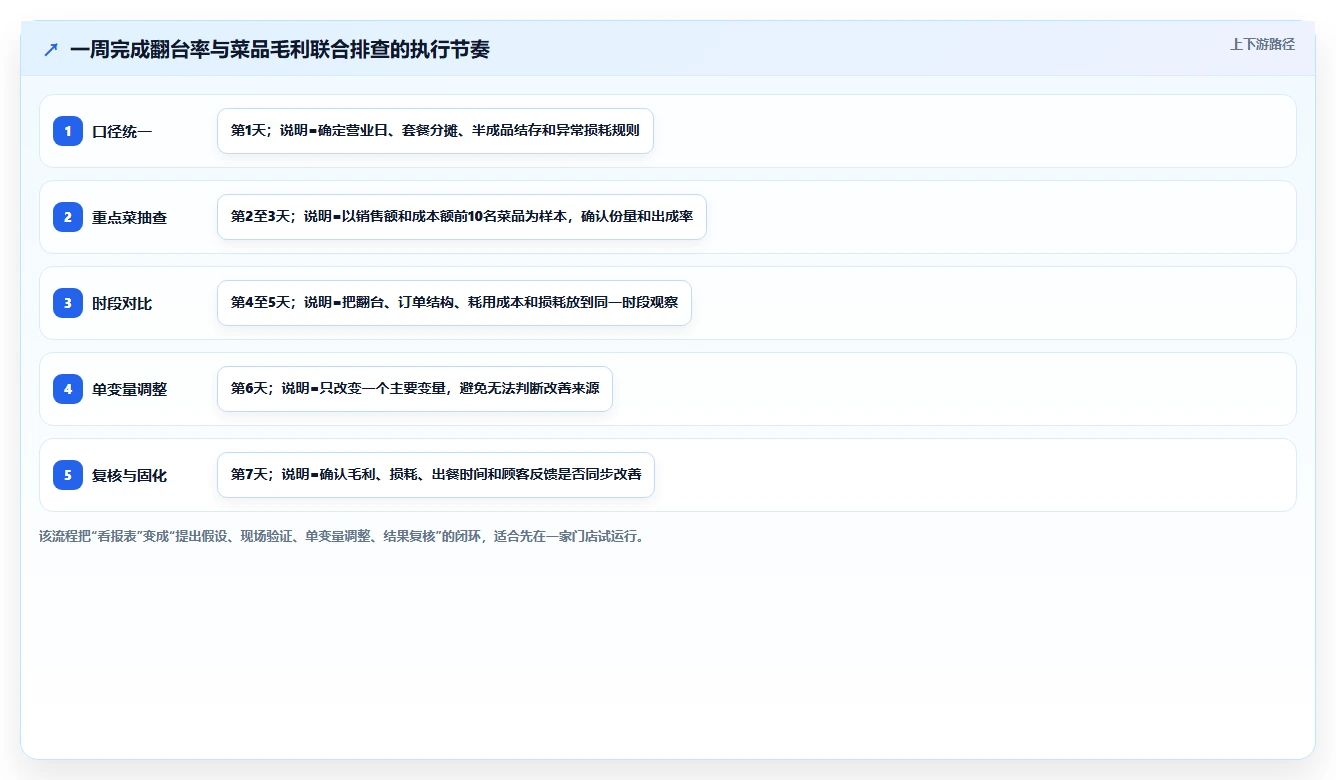Viewport: 1336px width, 780px height.
Task: Select the 重点菜抽查 step label
Action: pos(130,218)
